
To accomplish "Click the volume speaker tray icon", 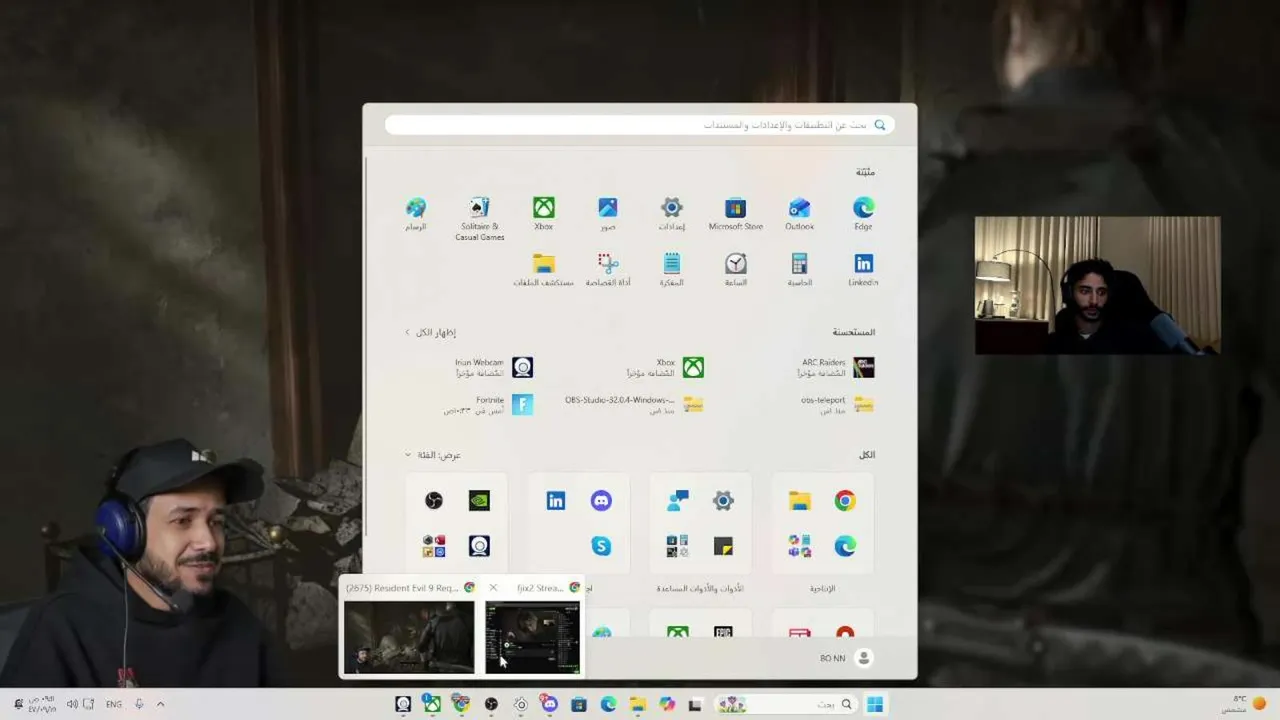I will tap(72, 704).
